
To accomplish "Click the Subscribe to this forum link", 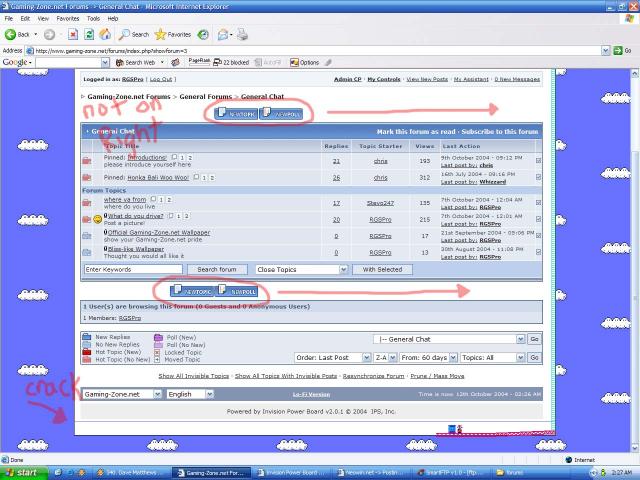I will [500, 131].
